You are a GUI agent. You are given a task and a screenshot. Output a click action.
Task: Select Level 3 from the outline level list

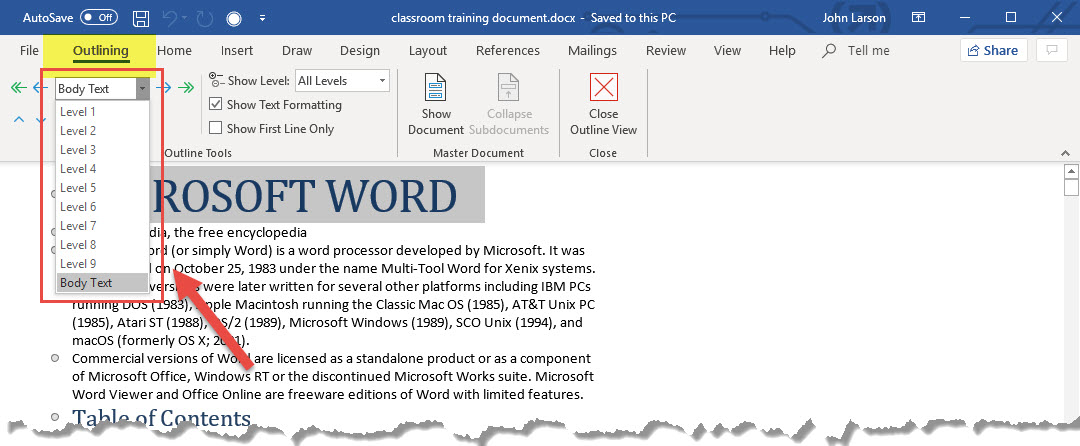(78, 150)
